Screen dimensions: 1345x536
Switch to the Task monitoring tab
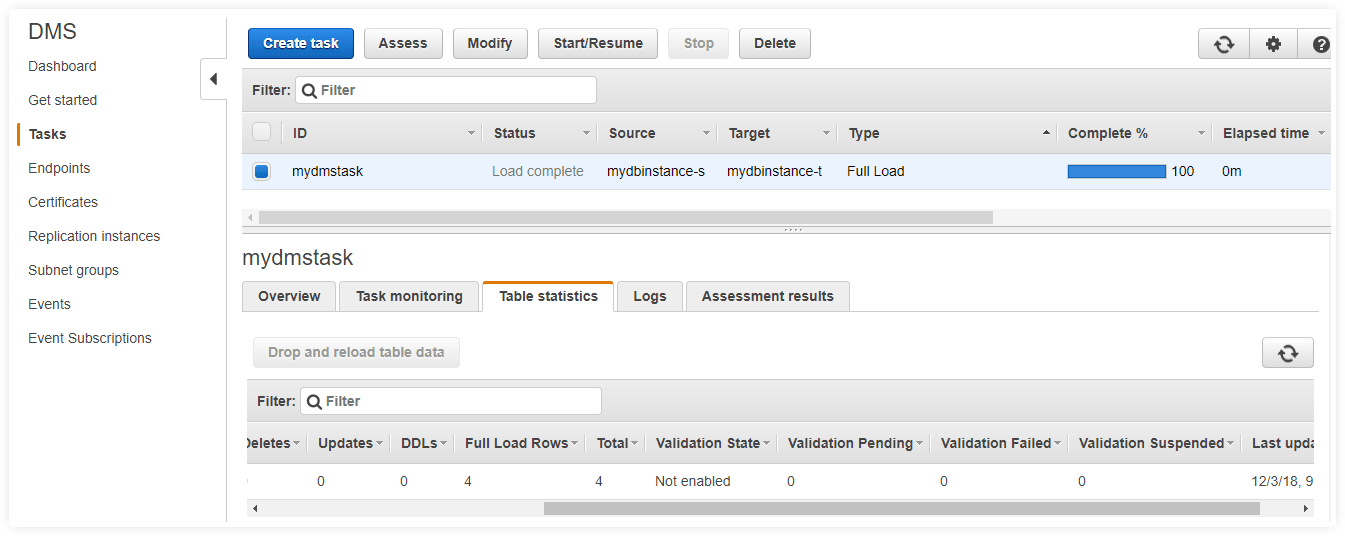pos(409,297)
